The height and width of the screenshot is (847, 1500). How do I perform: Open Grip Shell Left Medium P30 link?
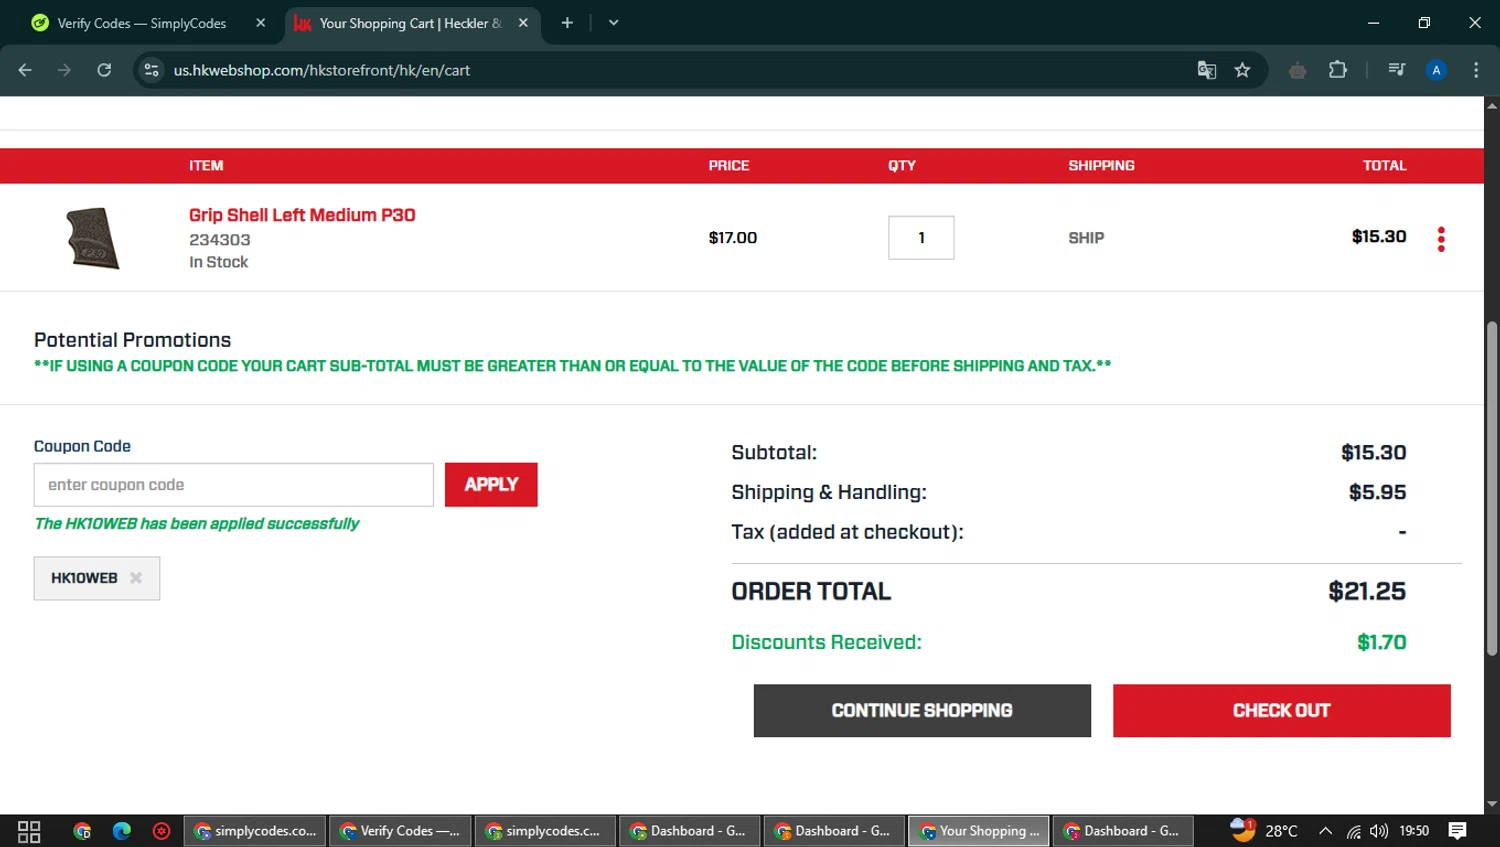[302, 215]
